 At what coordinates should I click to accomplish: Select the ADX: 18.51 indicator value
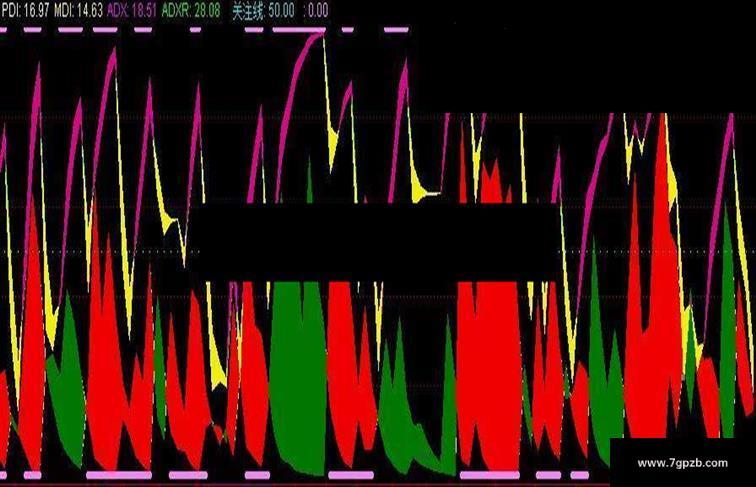click(132, 10)
